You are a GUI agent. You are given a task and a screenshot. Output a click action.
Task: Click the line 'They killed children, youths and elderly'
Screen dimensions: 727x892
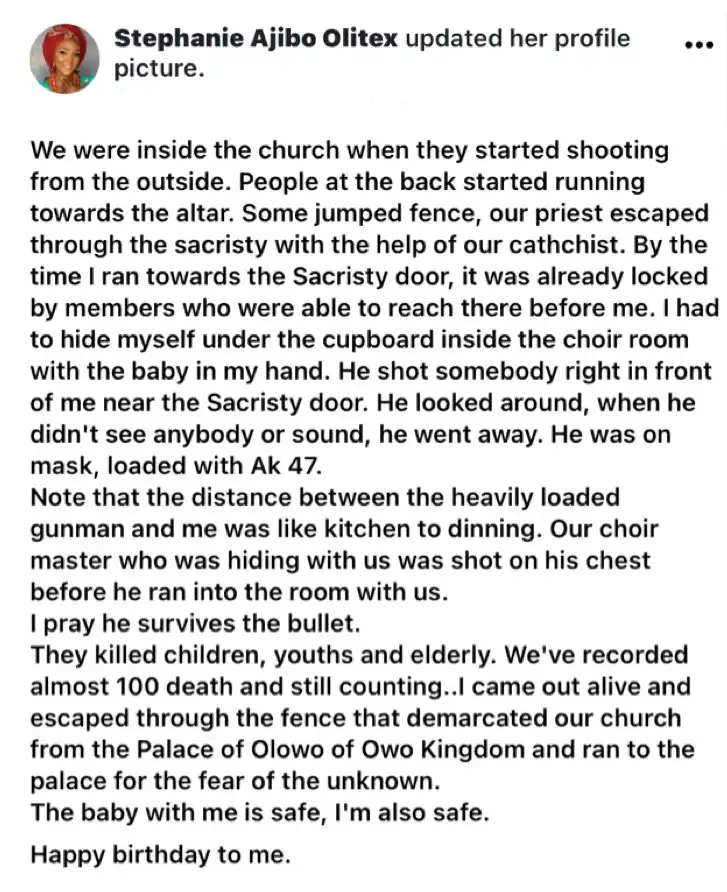pos(359,655)
